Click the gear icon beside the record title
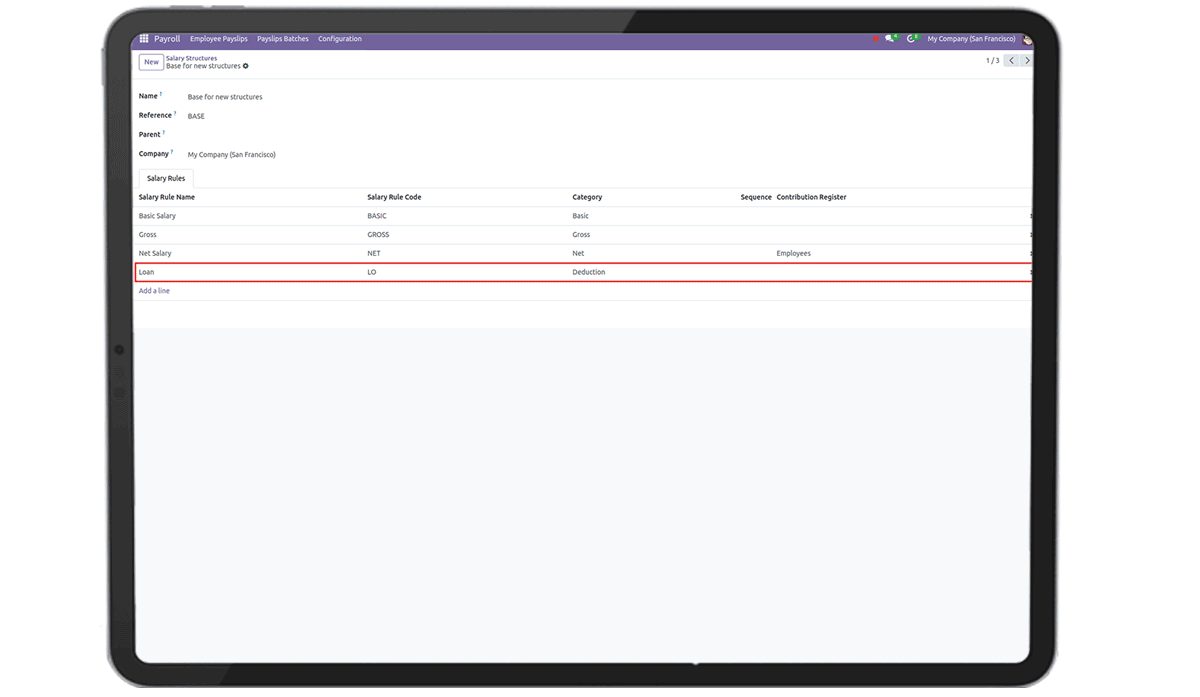 246,66
